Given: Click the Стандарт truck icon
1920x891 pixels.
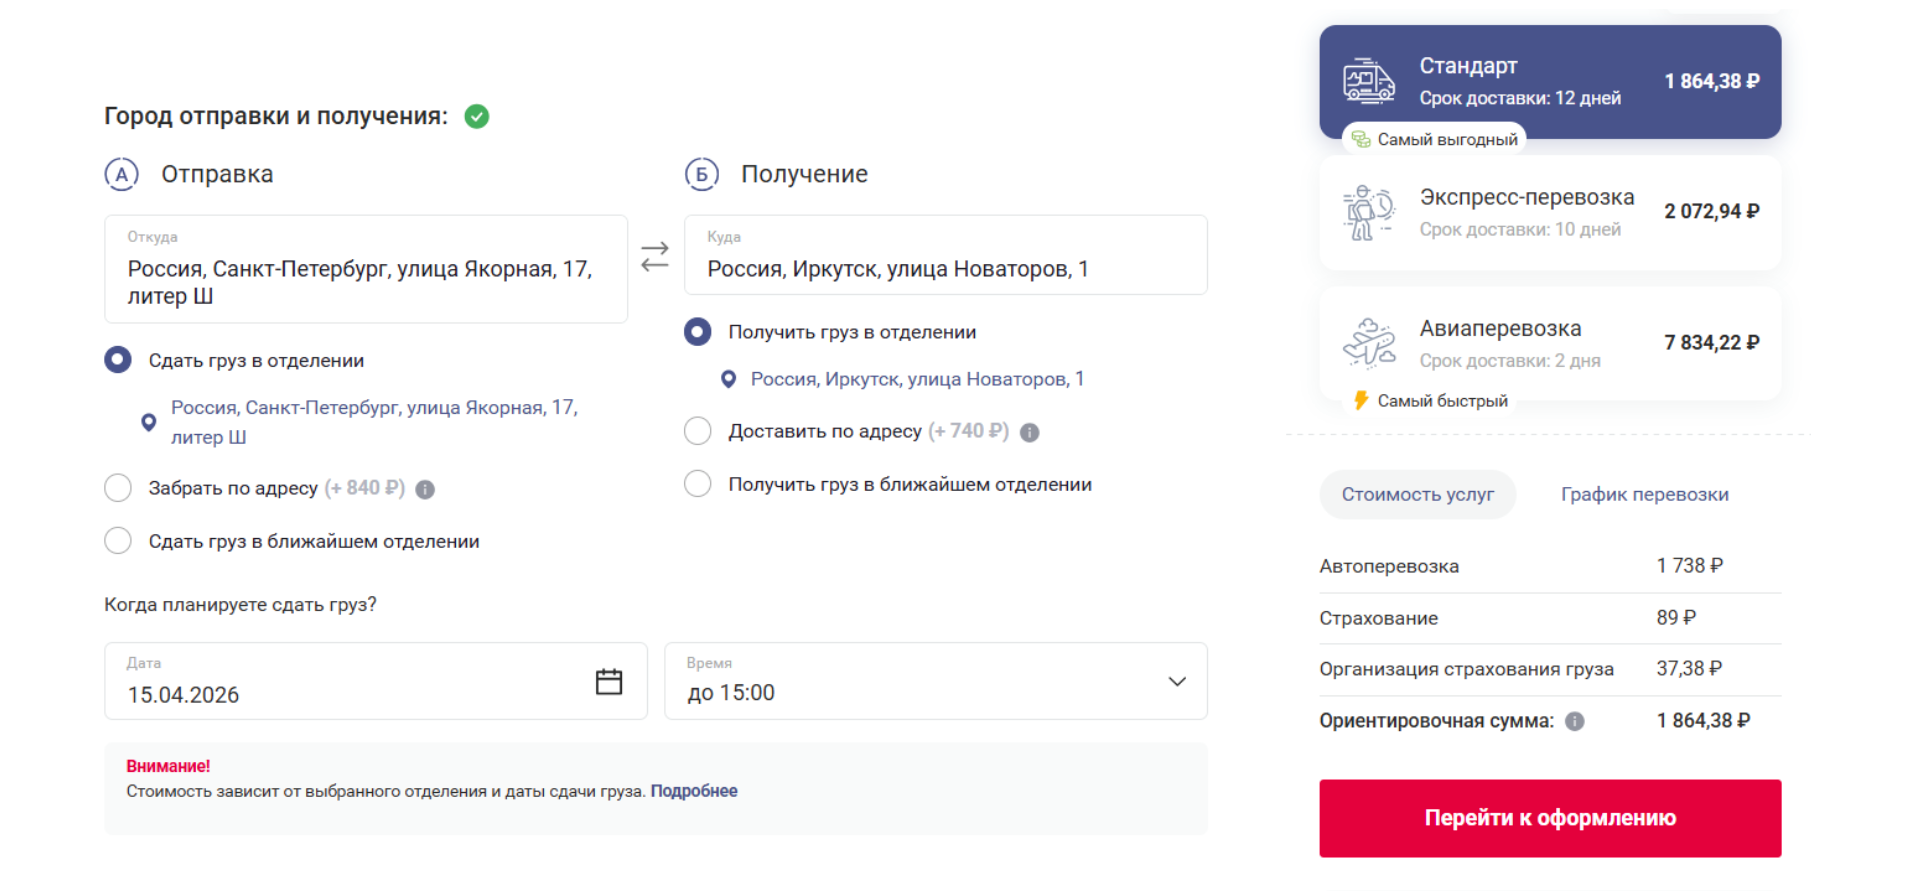Looking at the screenshot, I should click(1369, 81).
